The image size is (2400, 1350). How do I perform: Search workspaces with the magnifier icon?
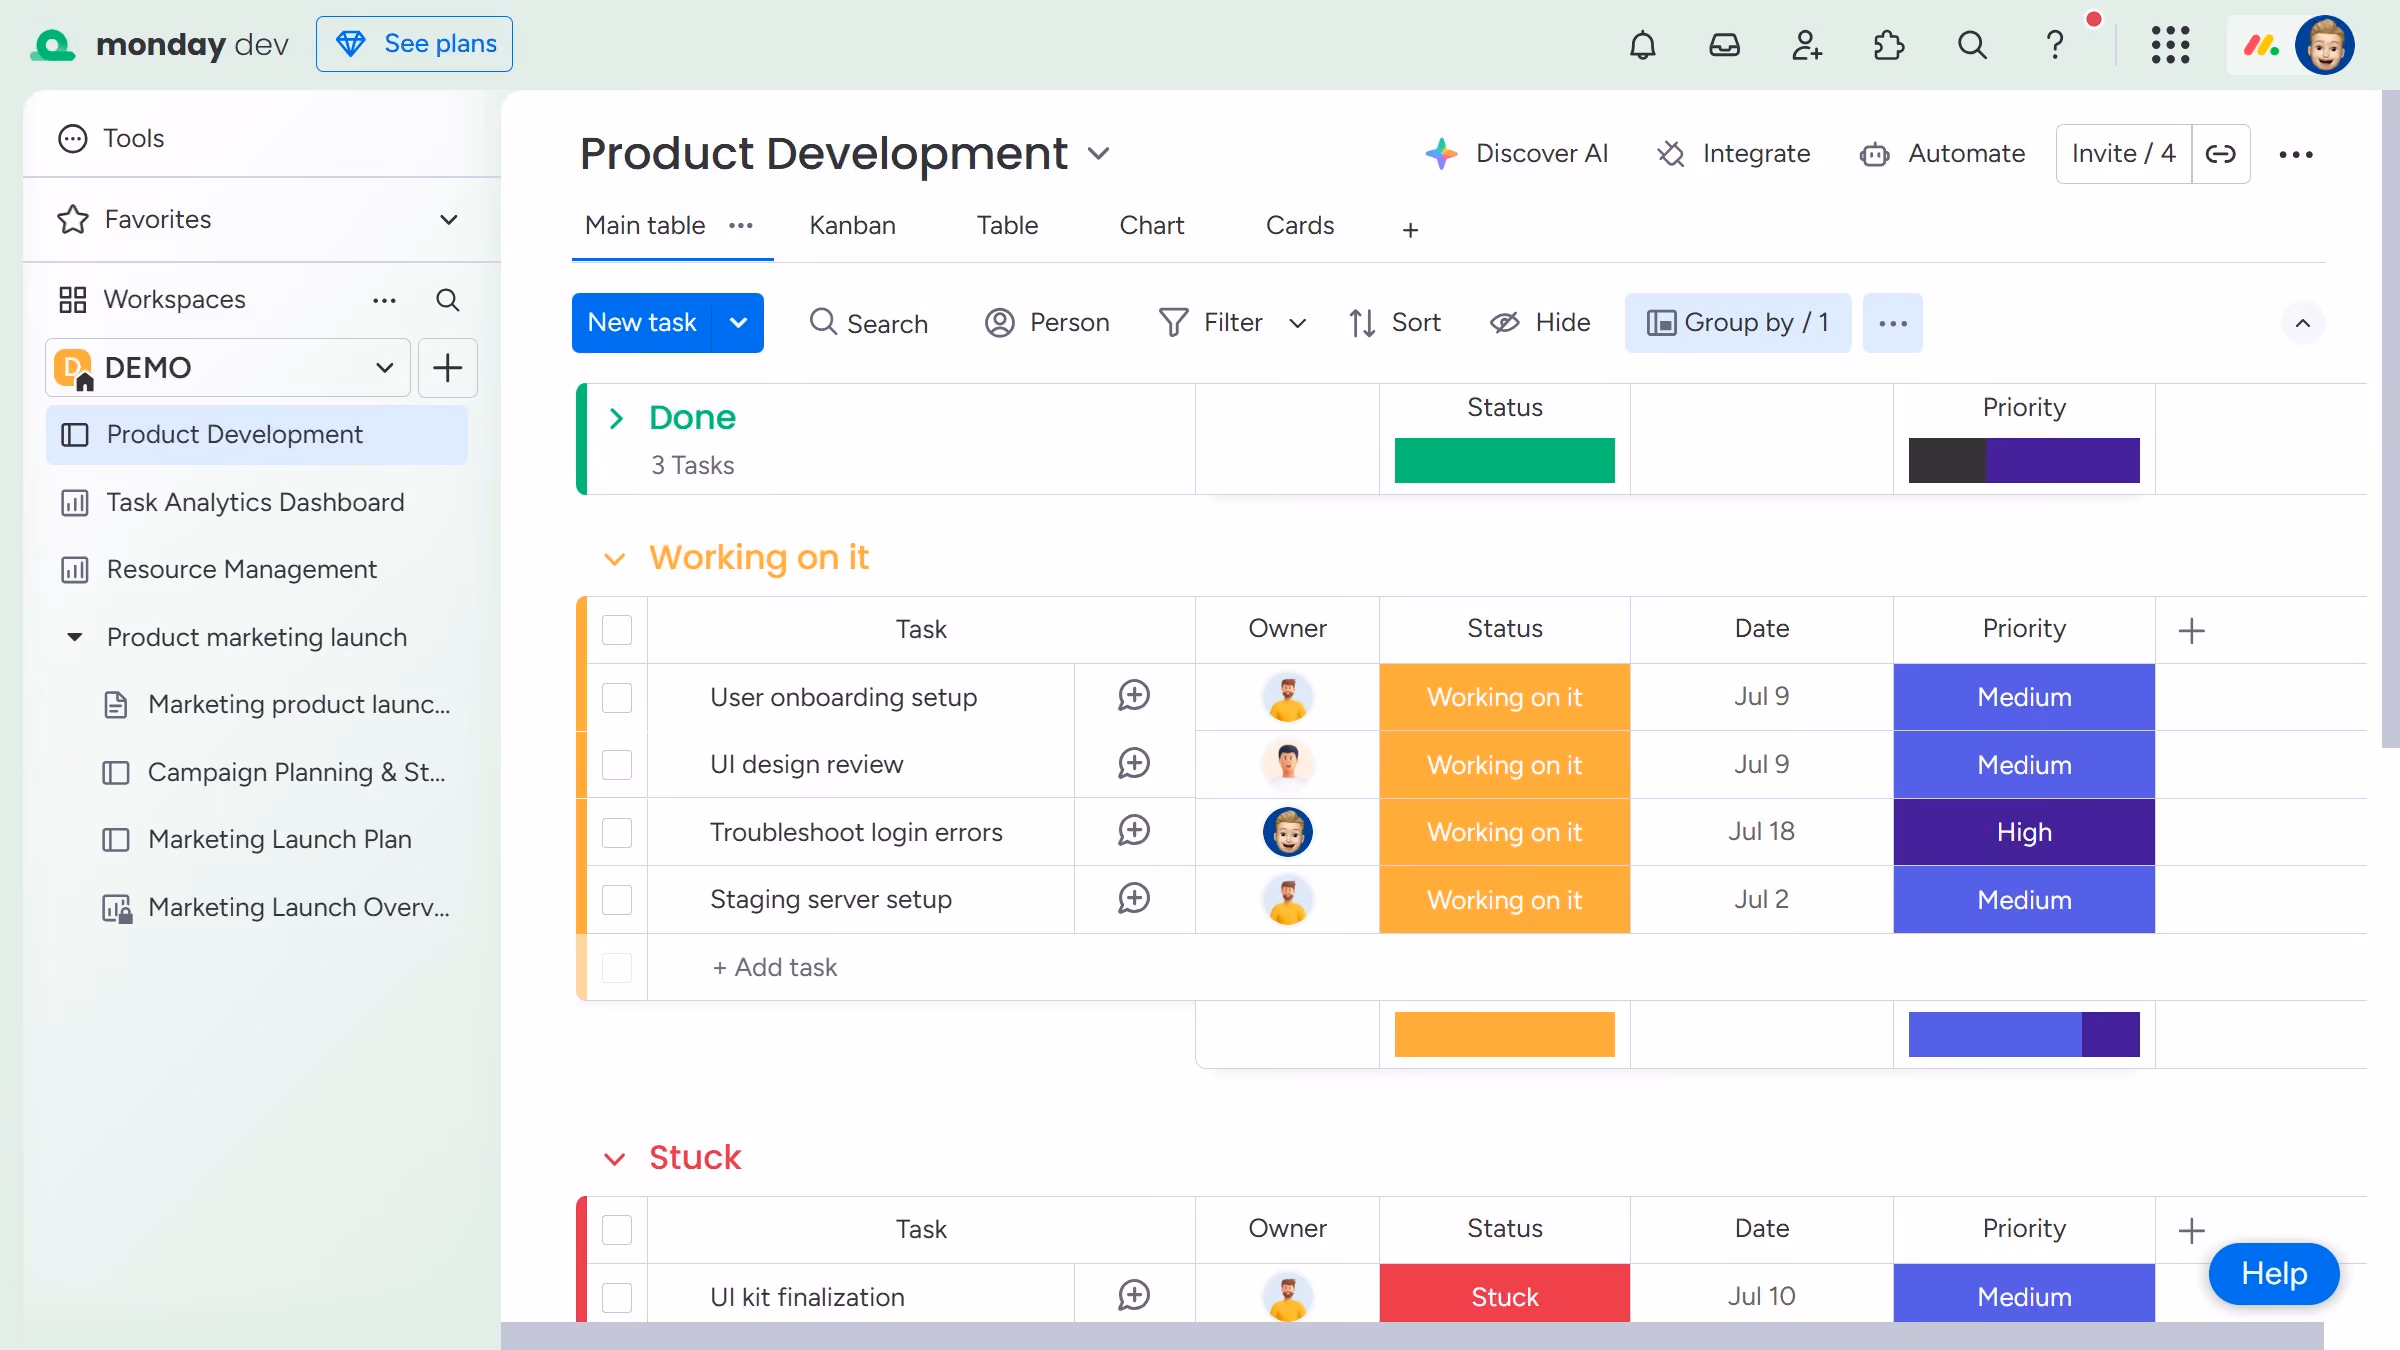click(448, 300)
